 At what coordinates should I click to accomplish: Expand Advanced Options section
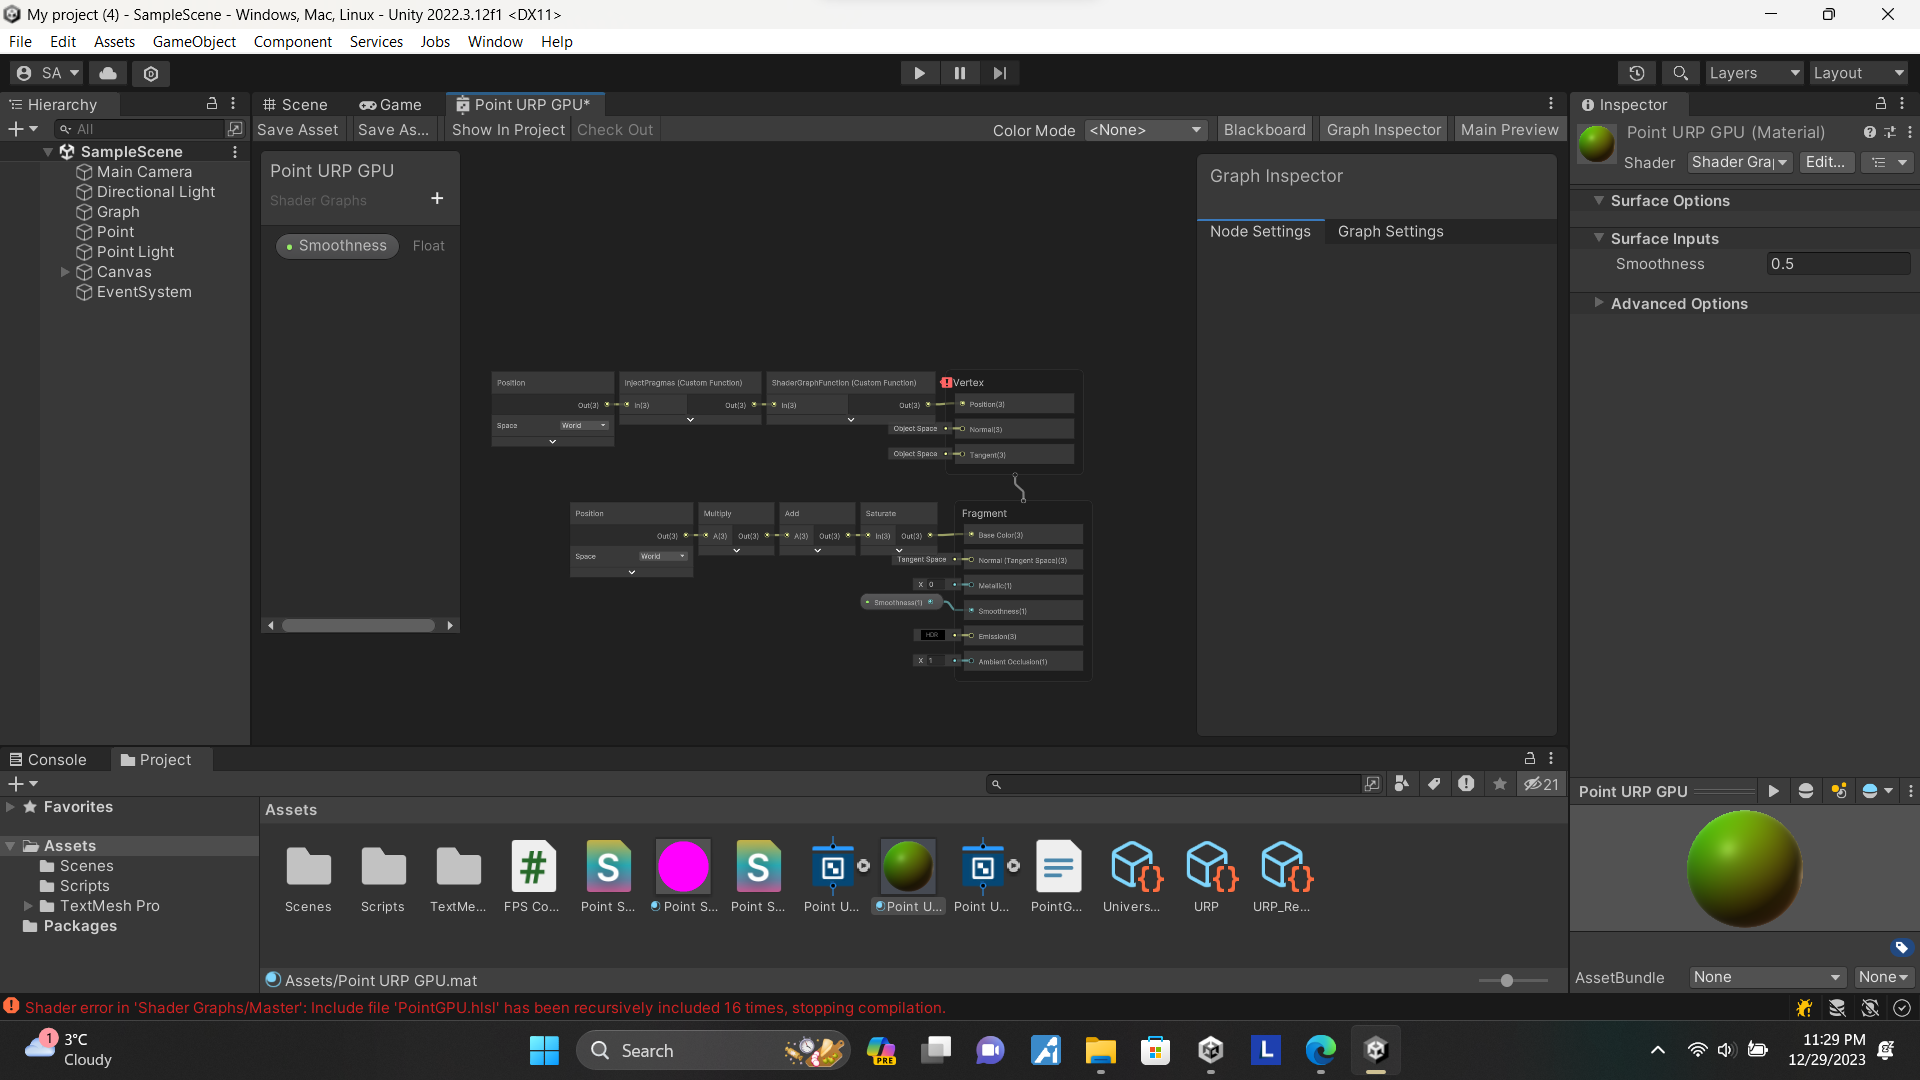coord(1599,303)
